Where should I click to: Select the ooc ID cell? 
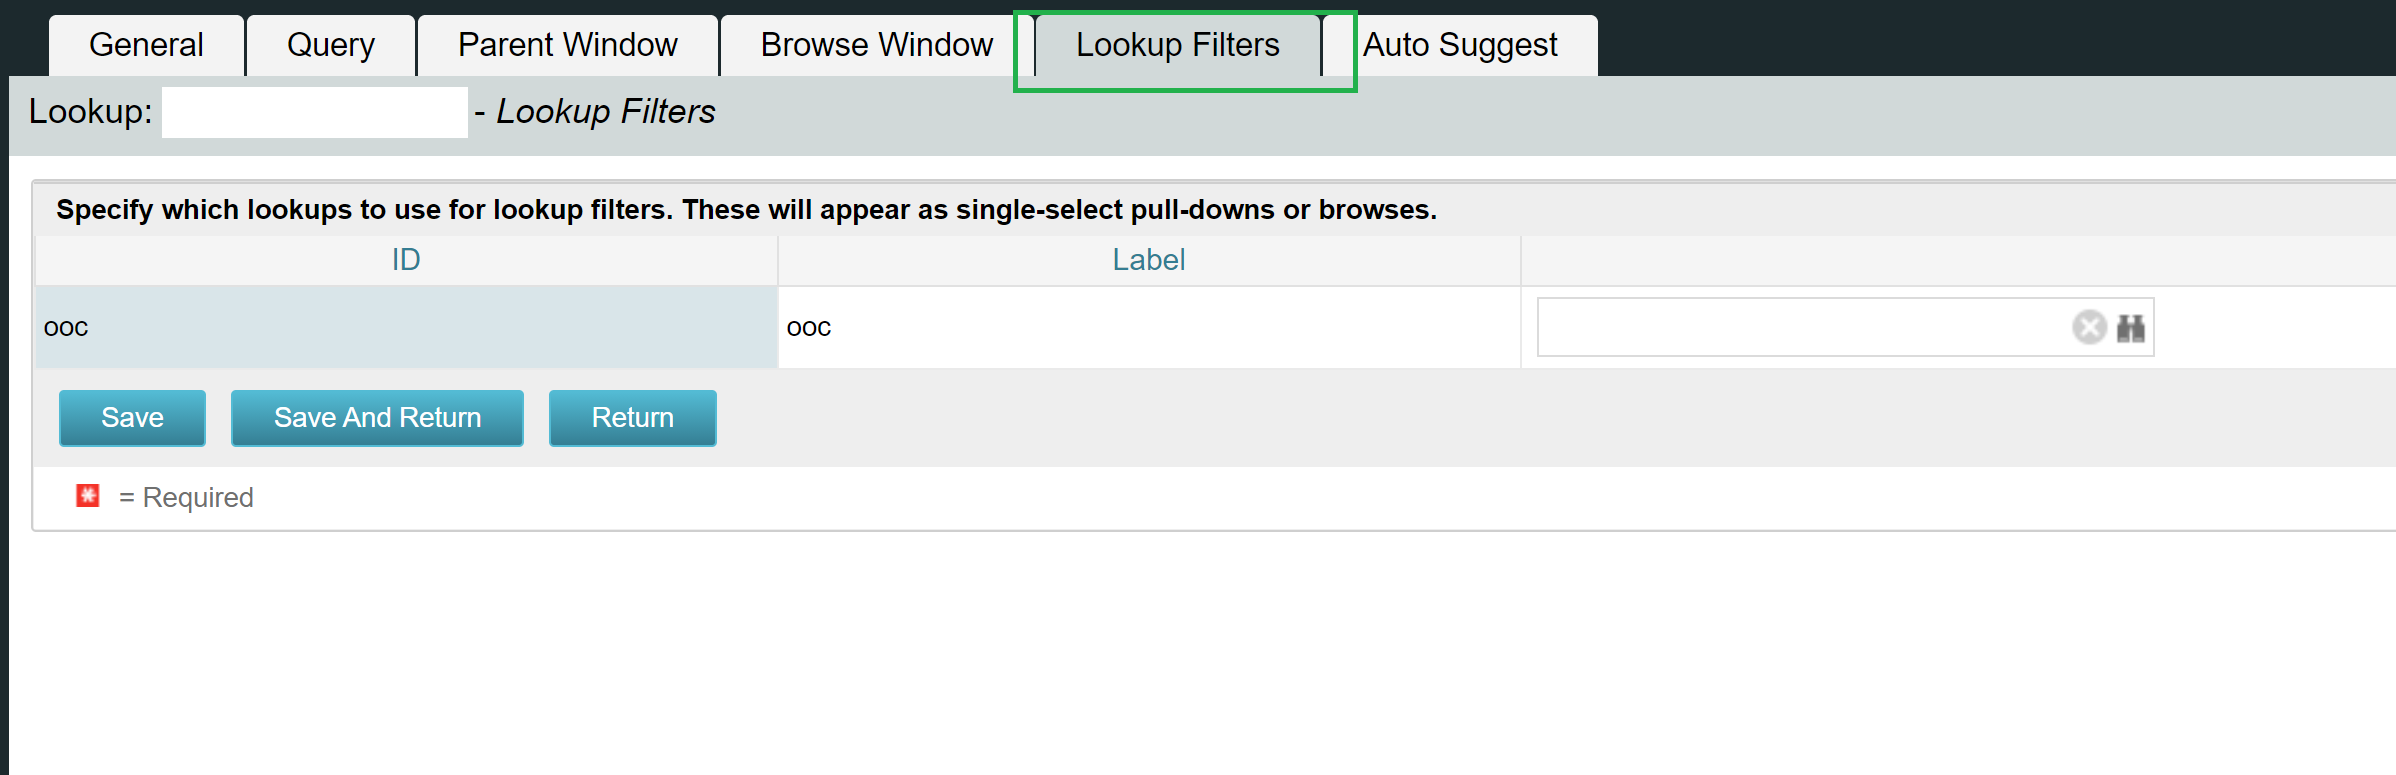pos(406,328)
